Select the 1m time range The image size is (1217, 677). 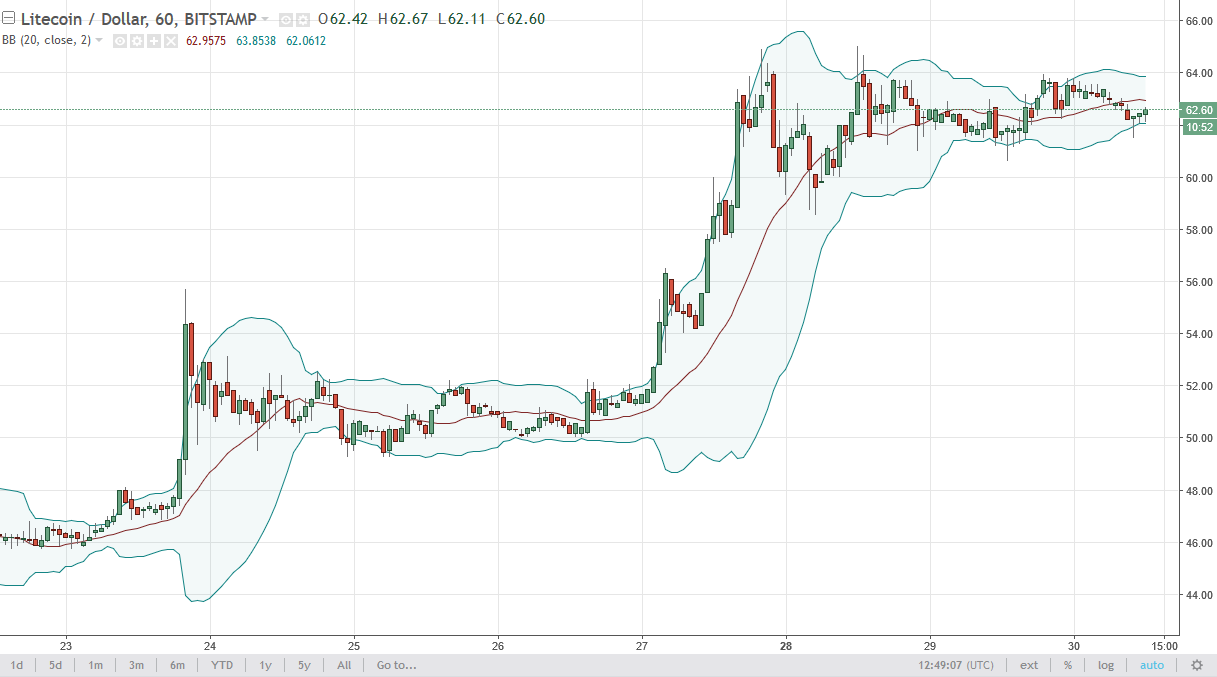click(95, 665)
